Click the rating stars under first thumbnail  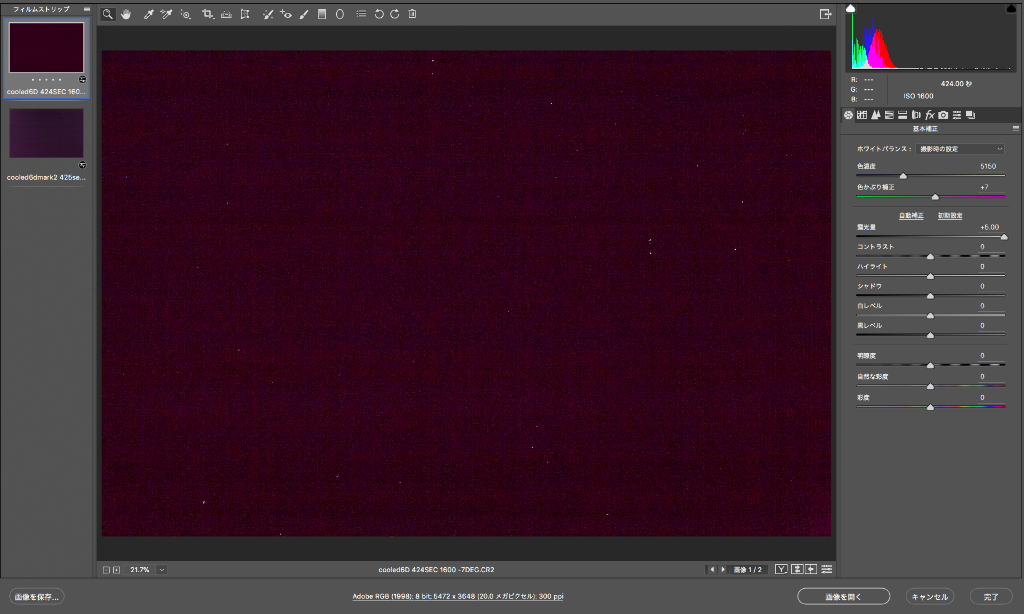coord(46,80)
